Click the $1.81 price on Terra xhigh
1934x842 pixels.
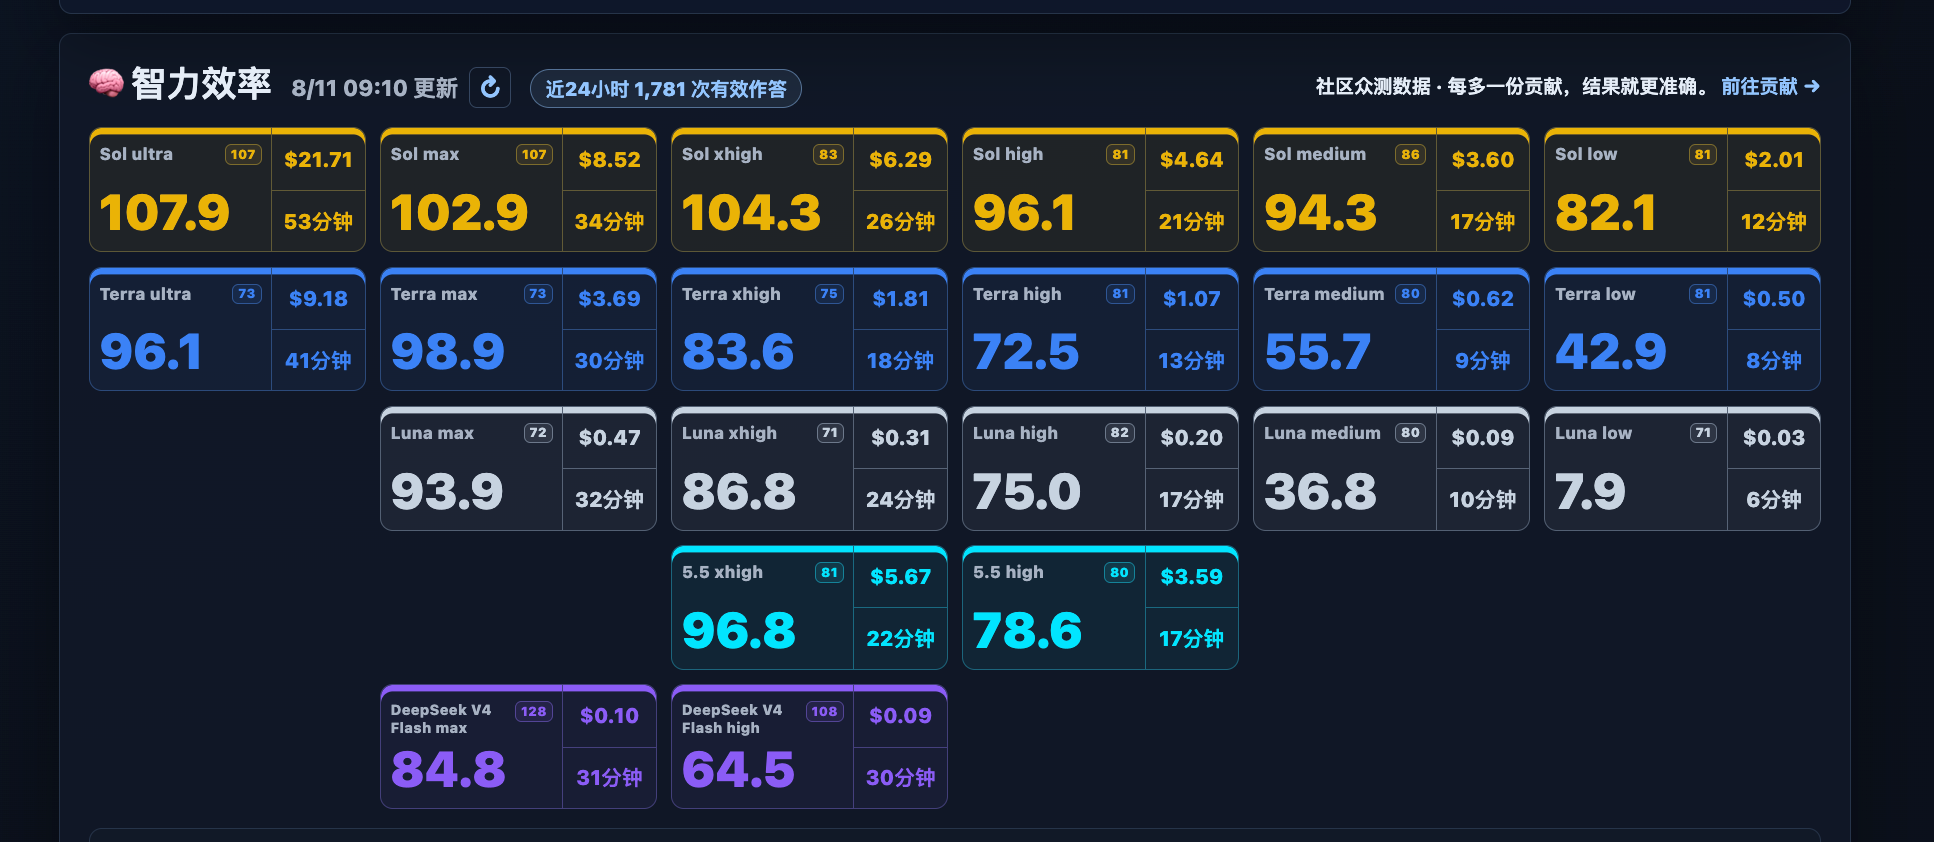point(900,299)
